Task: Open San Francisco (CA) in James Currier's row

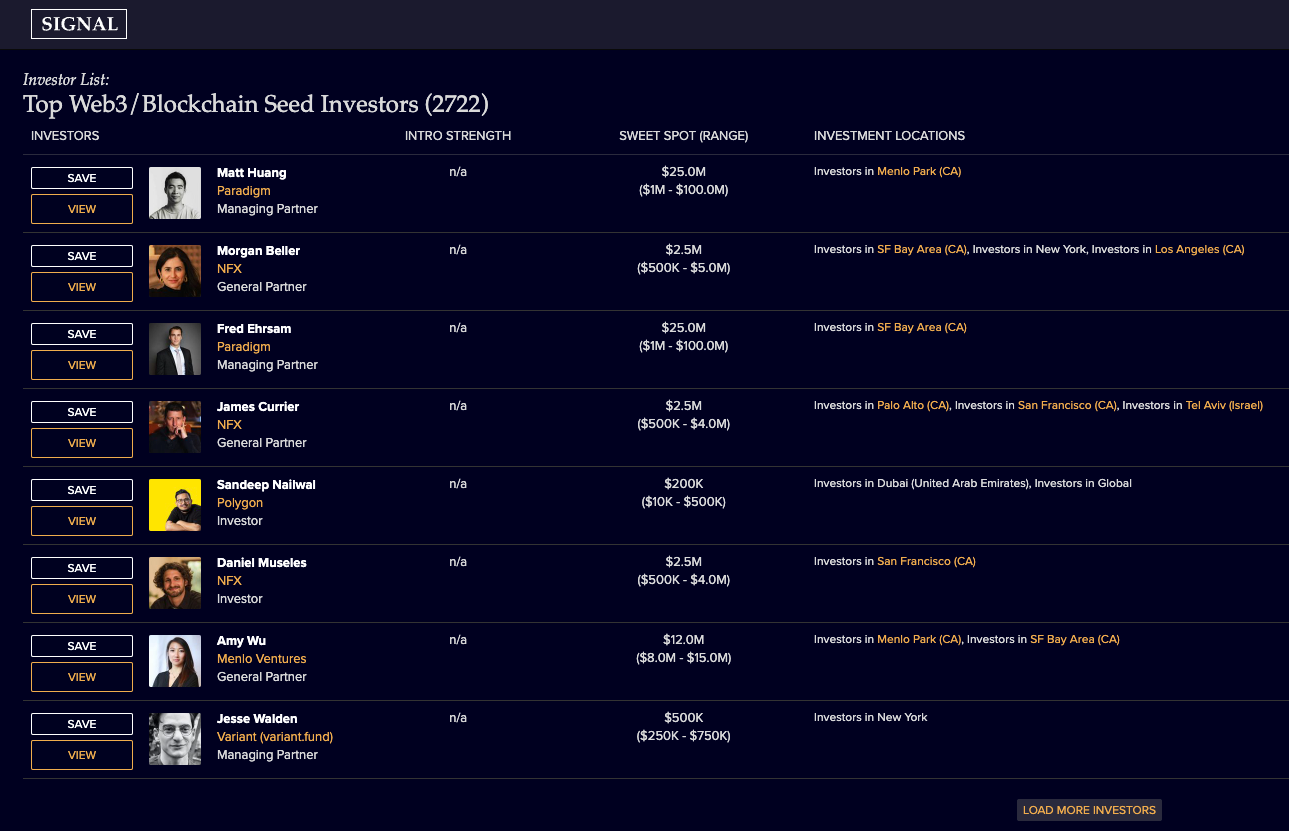Action: 1067,406
